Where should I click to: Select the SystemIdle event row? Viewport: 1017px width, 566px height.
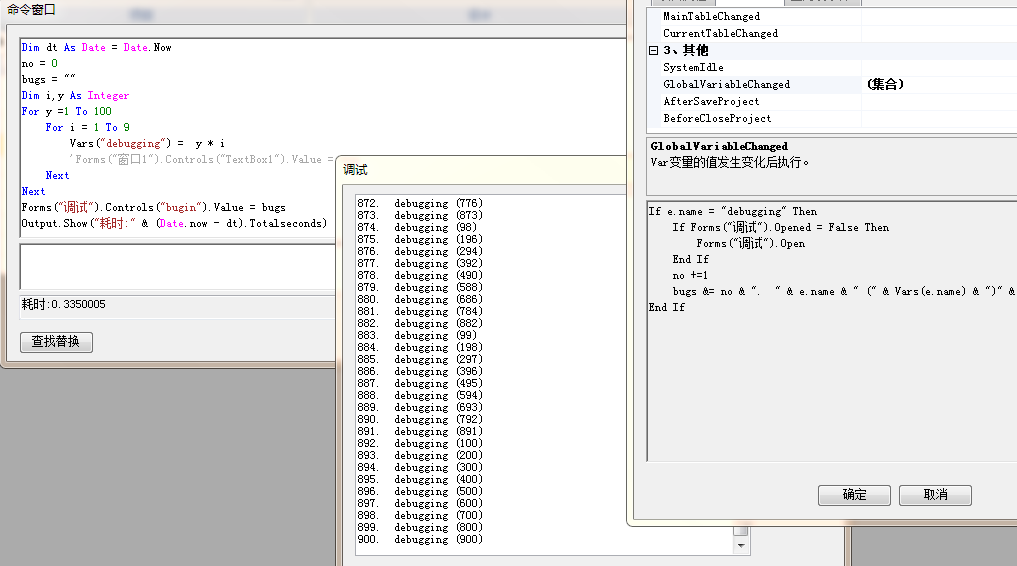[x=693, y=67]
